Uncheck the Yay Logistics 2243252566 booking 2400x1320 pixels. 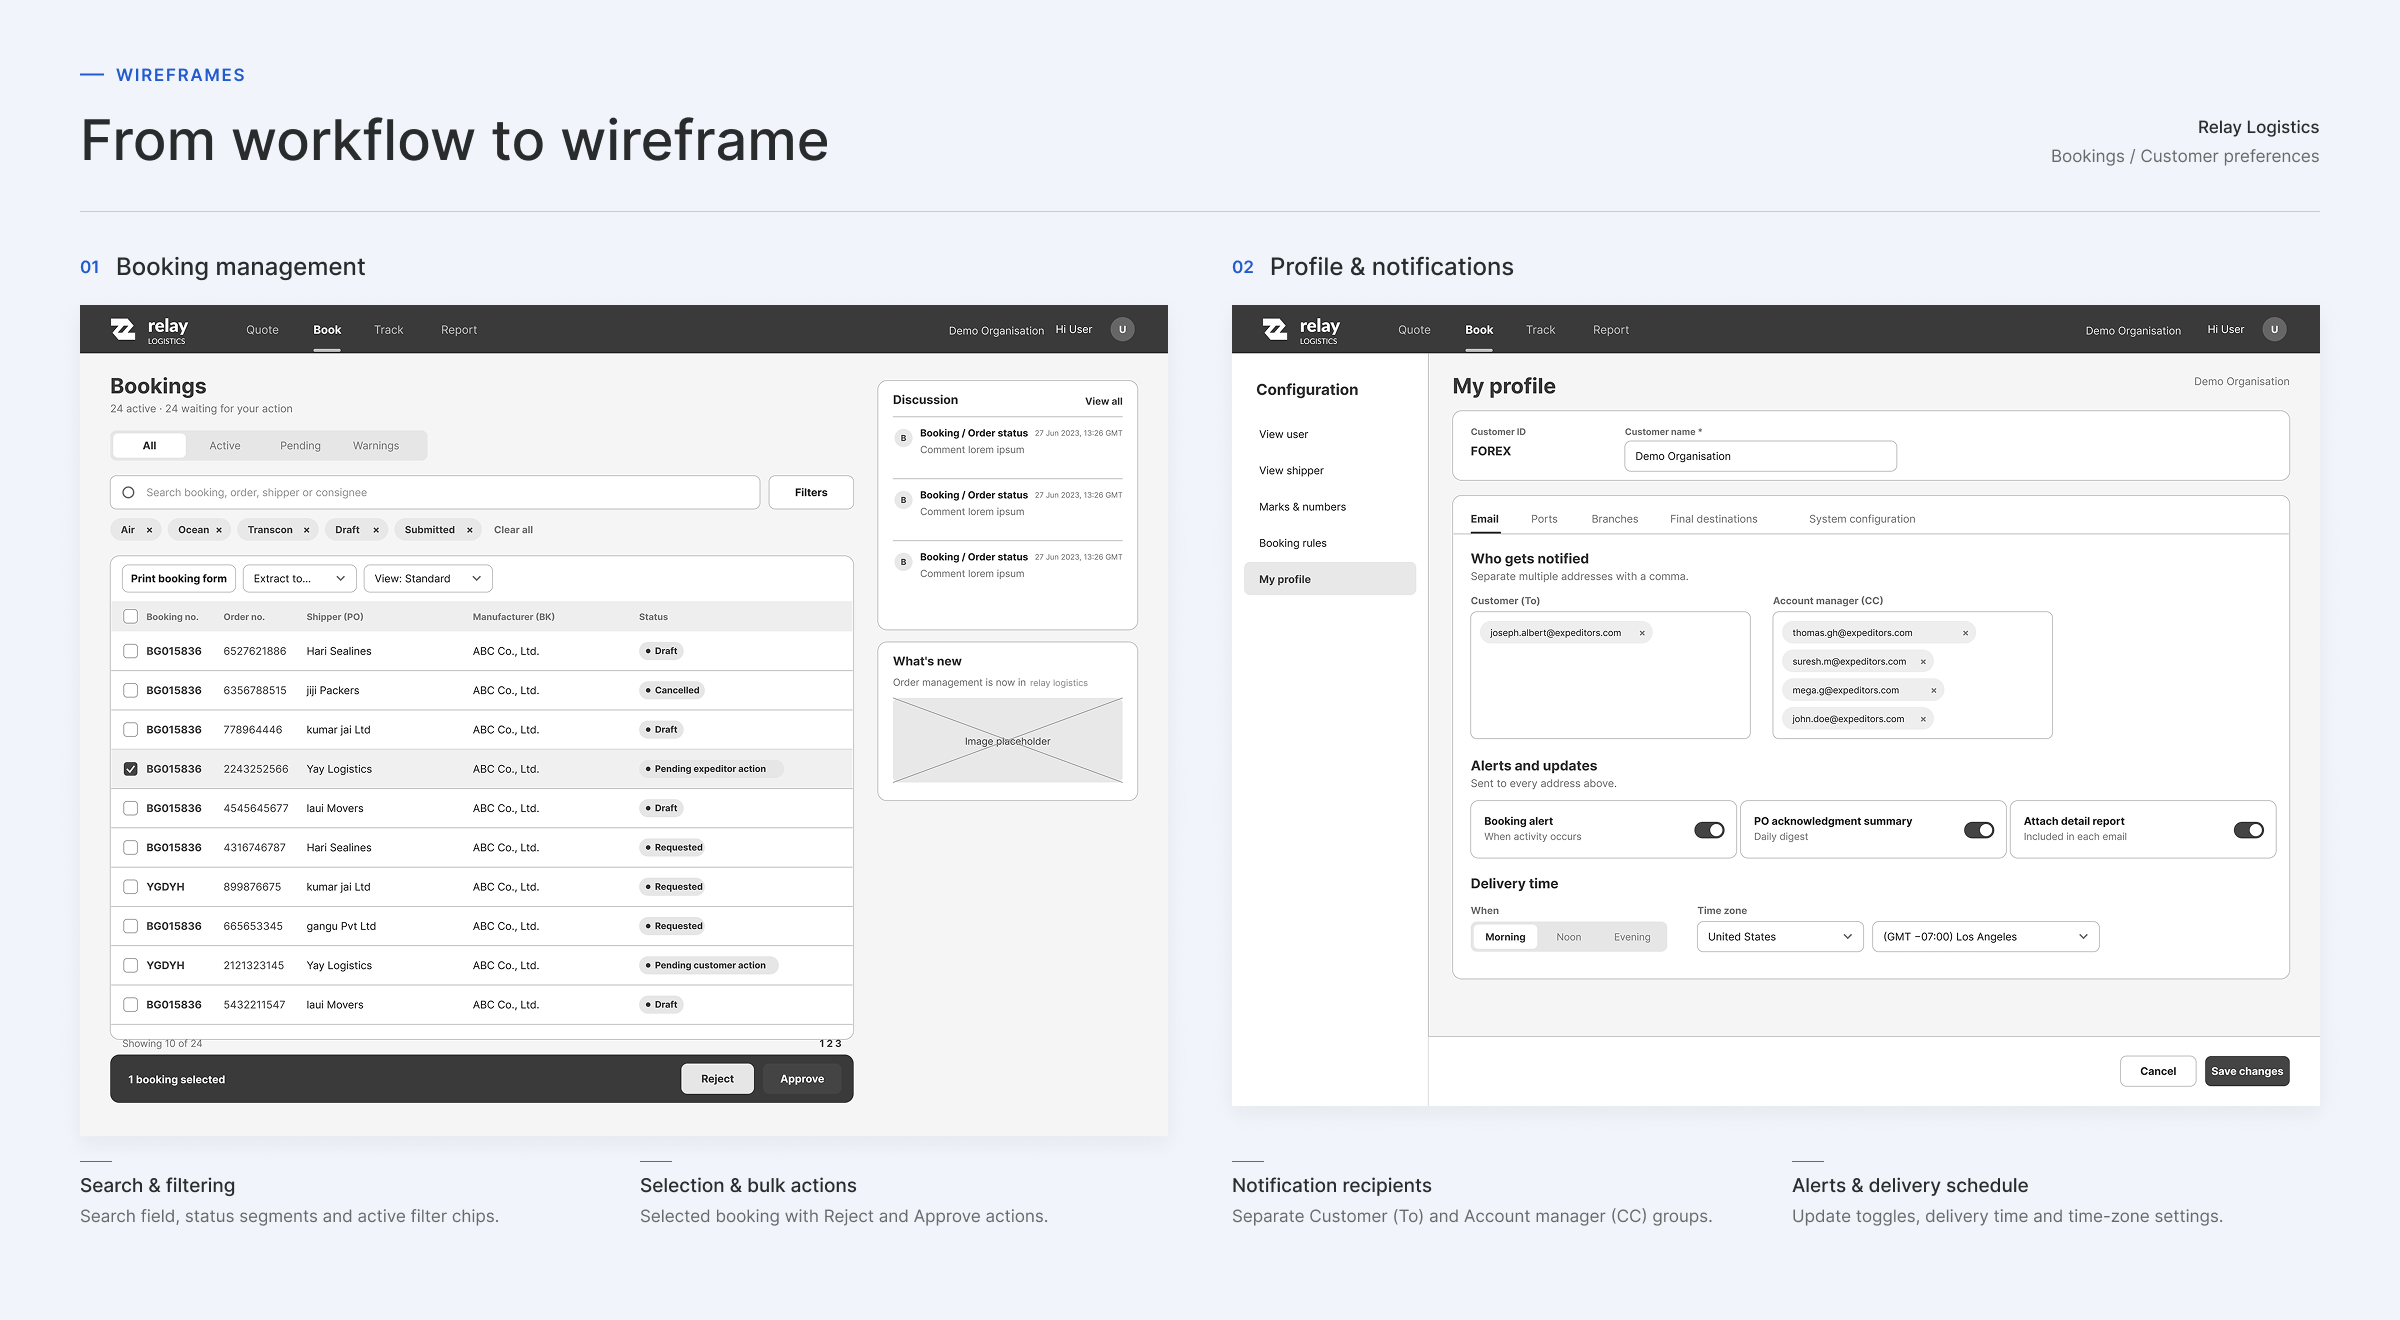(130, 769)
